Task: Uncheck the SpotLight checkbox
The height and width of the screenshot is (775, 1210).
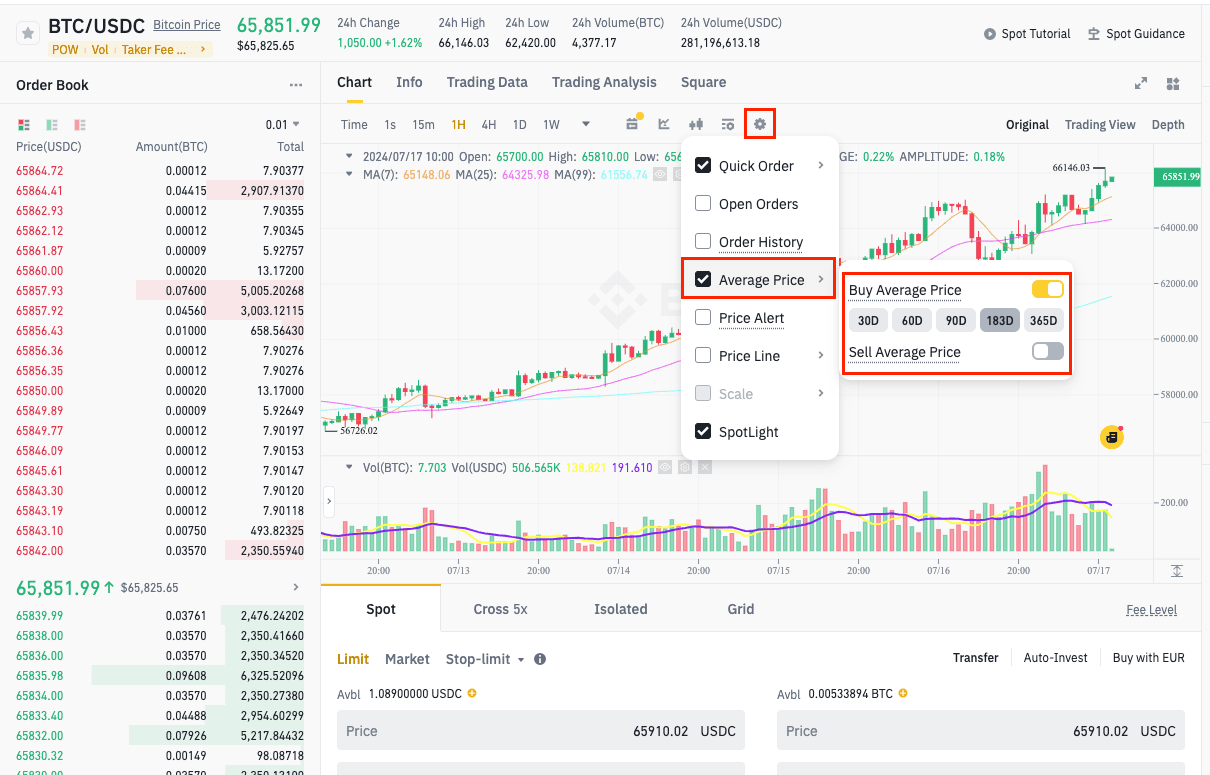Action: (x=703, y=432)
